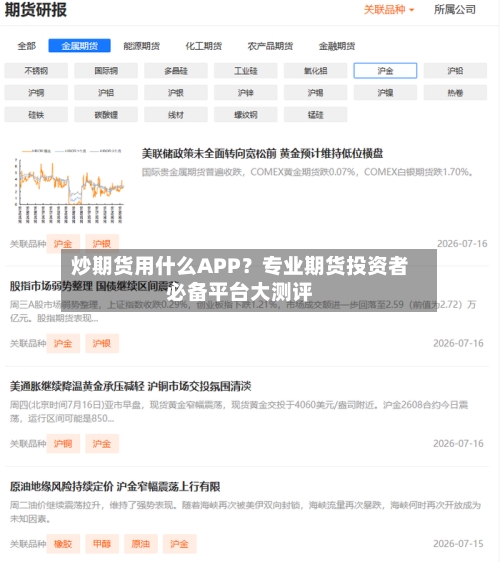Open article 原油地缘风险持续定价
500x562 pixels.
click(x=115, y=487)
